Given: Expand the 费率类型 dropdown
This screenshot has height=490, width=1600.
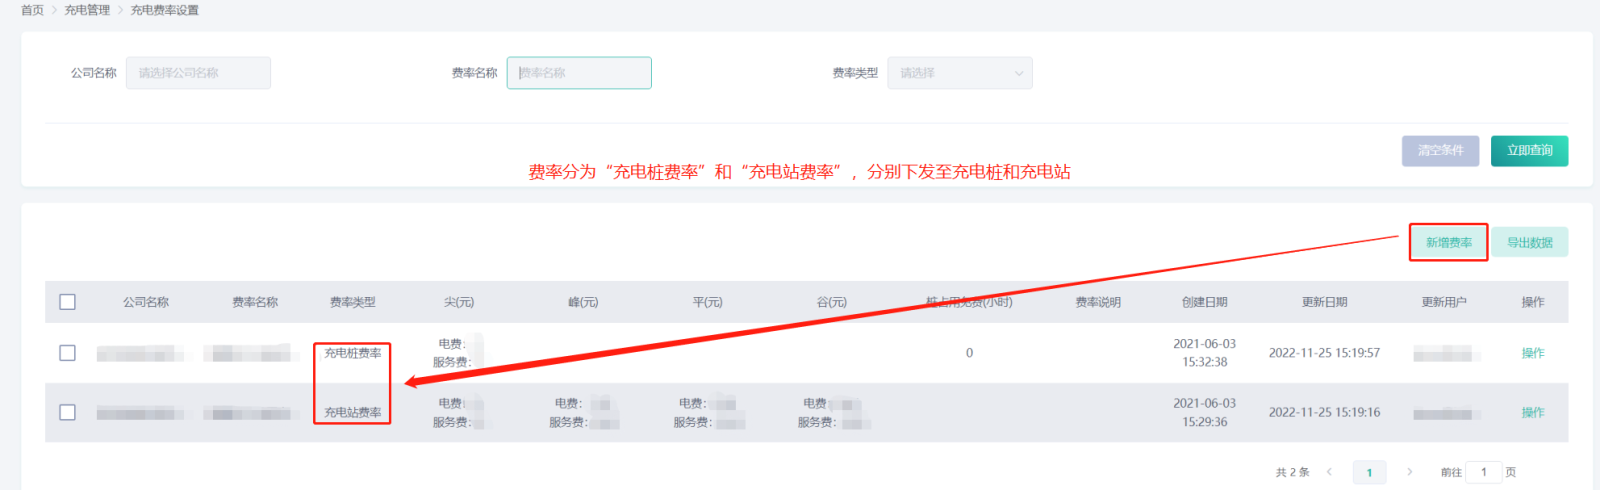Looking at the screenshot, I should [959, 73].
